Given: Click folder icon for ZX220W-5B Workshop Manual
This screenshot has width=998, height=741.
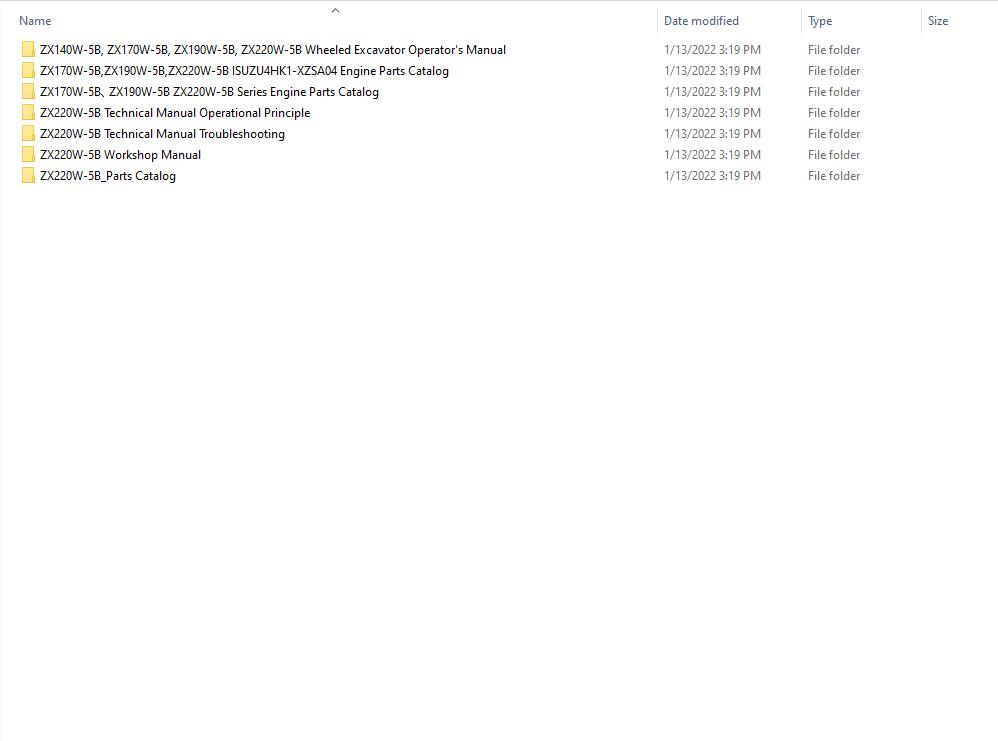Looking at the screenshot, I should click(x=28, y=155).
